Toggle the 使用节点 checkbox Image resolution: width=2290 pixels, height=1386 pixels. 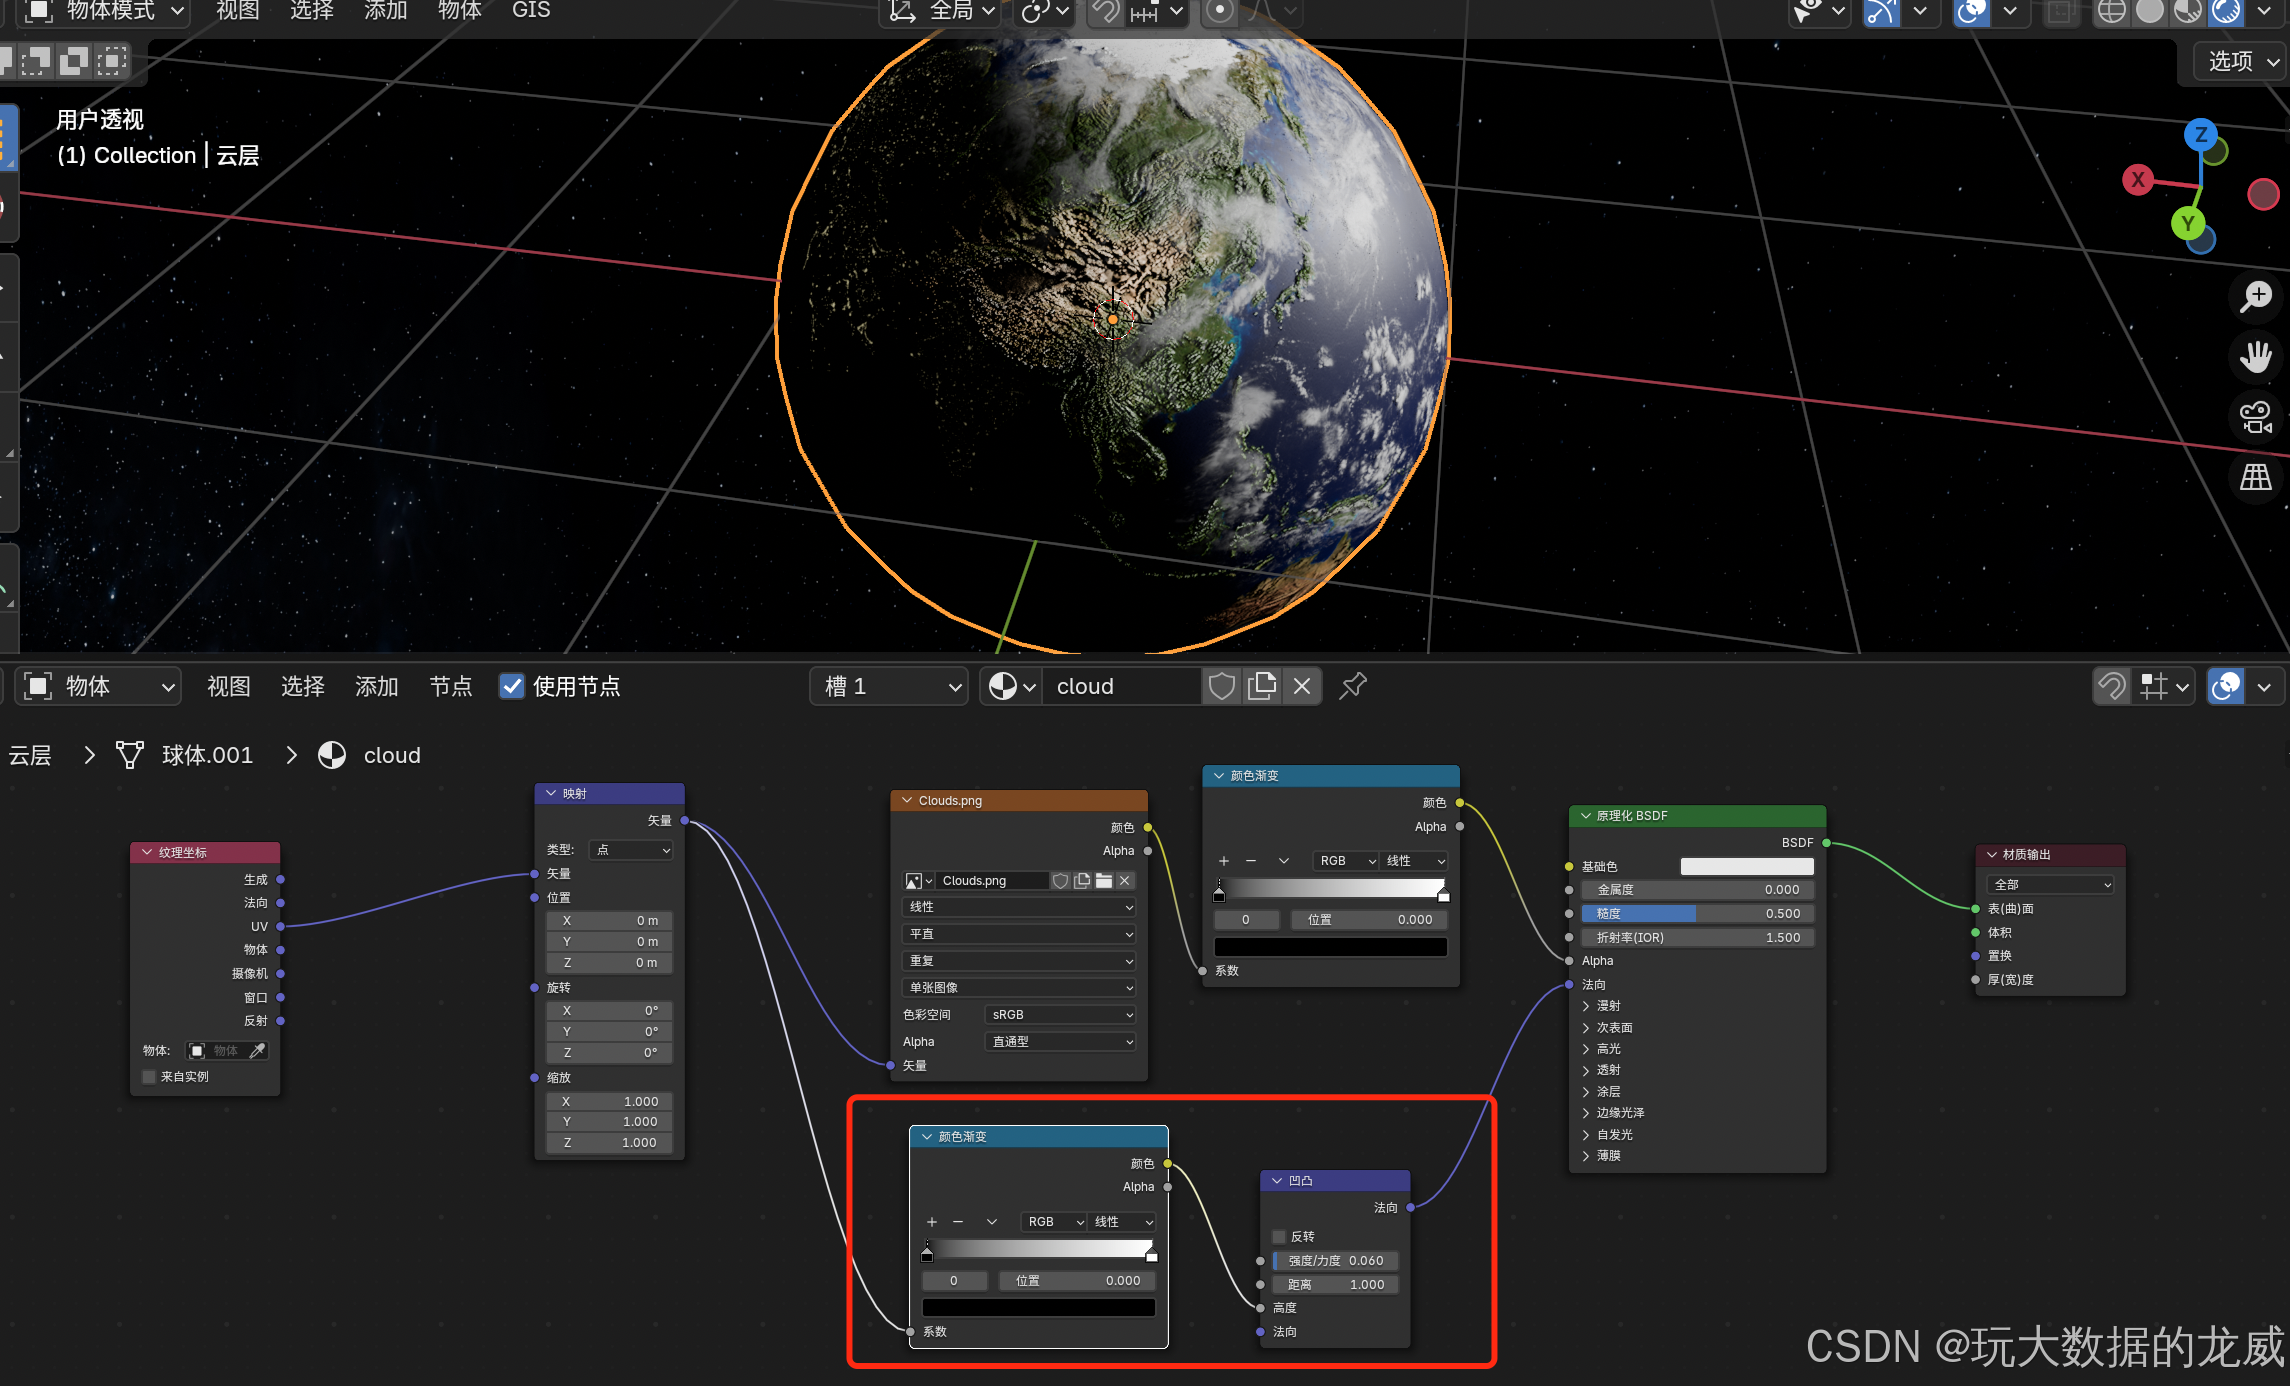512,686
